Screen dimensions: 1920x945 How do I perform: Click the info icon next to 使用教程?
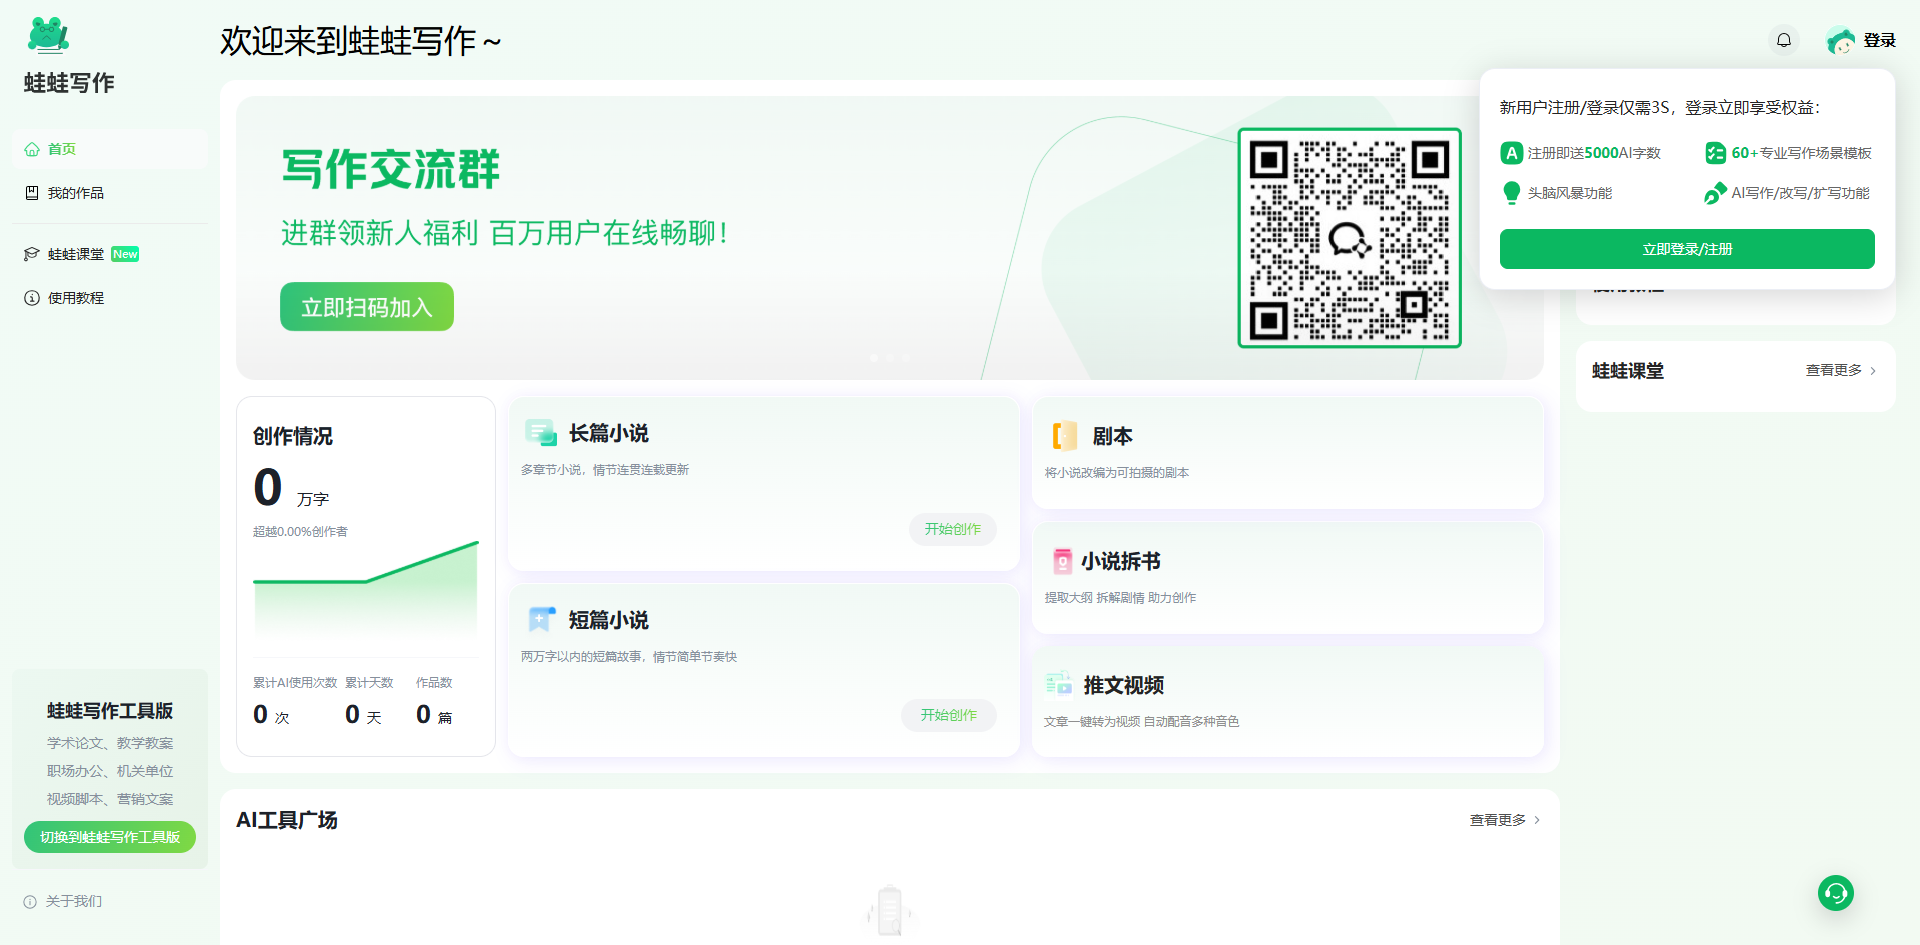tap(30, 297)
